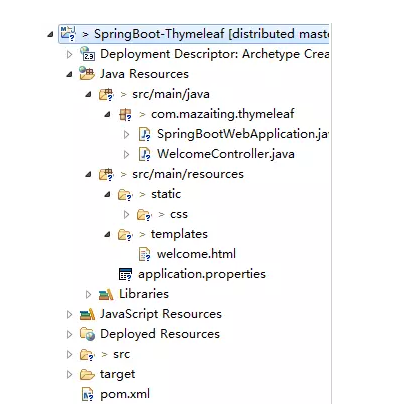Screen dimensions: 400x419
Task: Click the static folder icon
Action: (125, 195)
